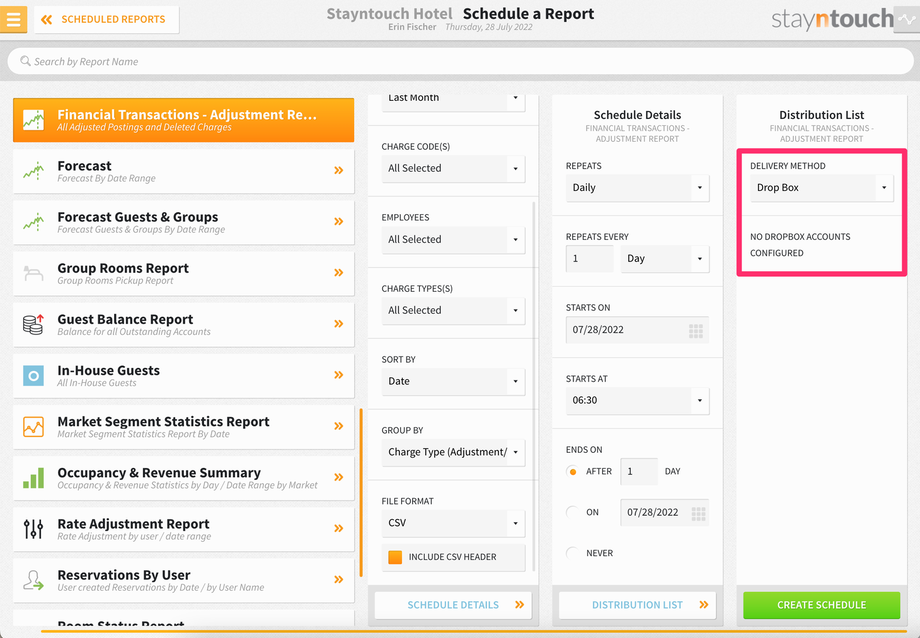Click the Forecast row chevron arrows
This screenshot has height=638, width=920.
pyautogui.click(x=339, y=170)
